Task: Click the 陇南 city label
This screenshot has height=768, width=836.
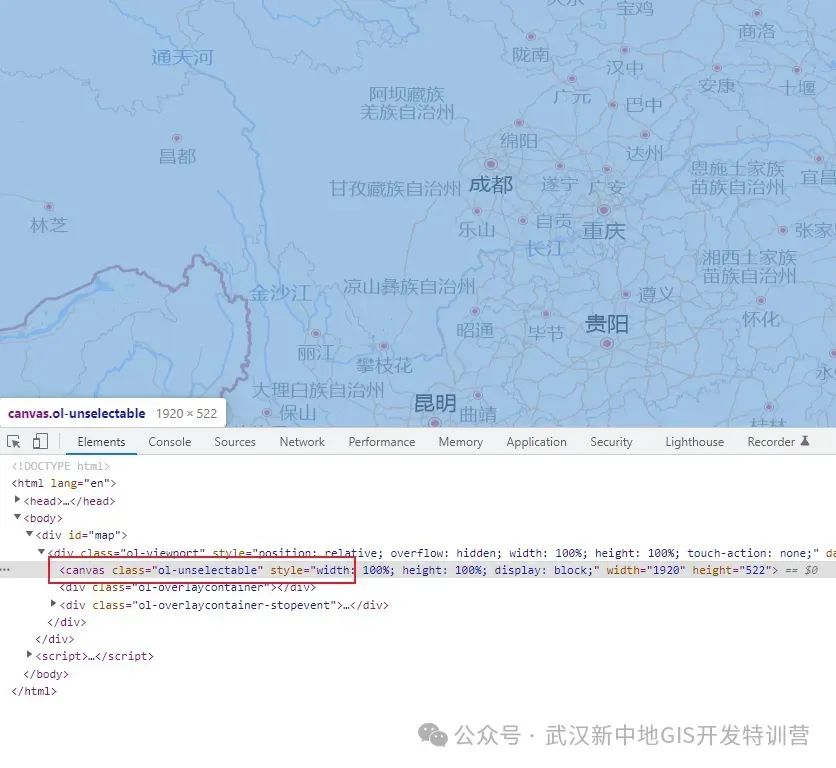Action: (530, 54)
